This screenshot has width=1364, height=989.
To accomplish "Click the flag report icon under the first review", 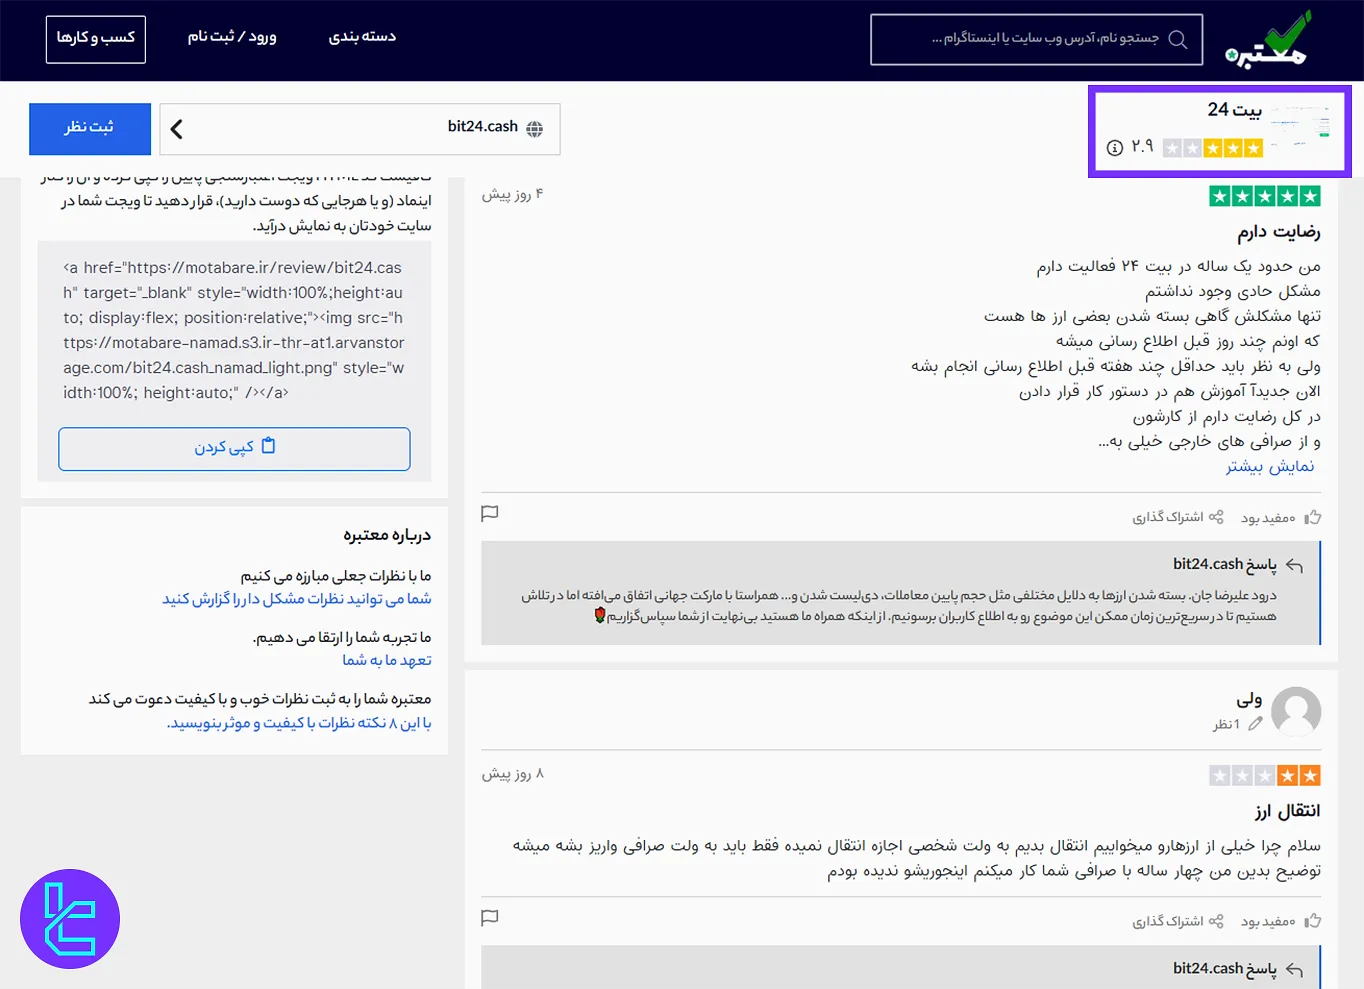I will pyautogui.click(x=490, y=513).
